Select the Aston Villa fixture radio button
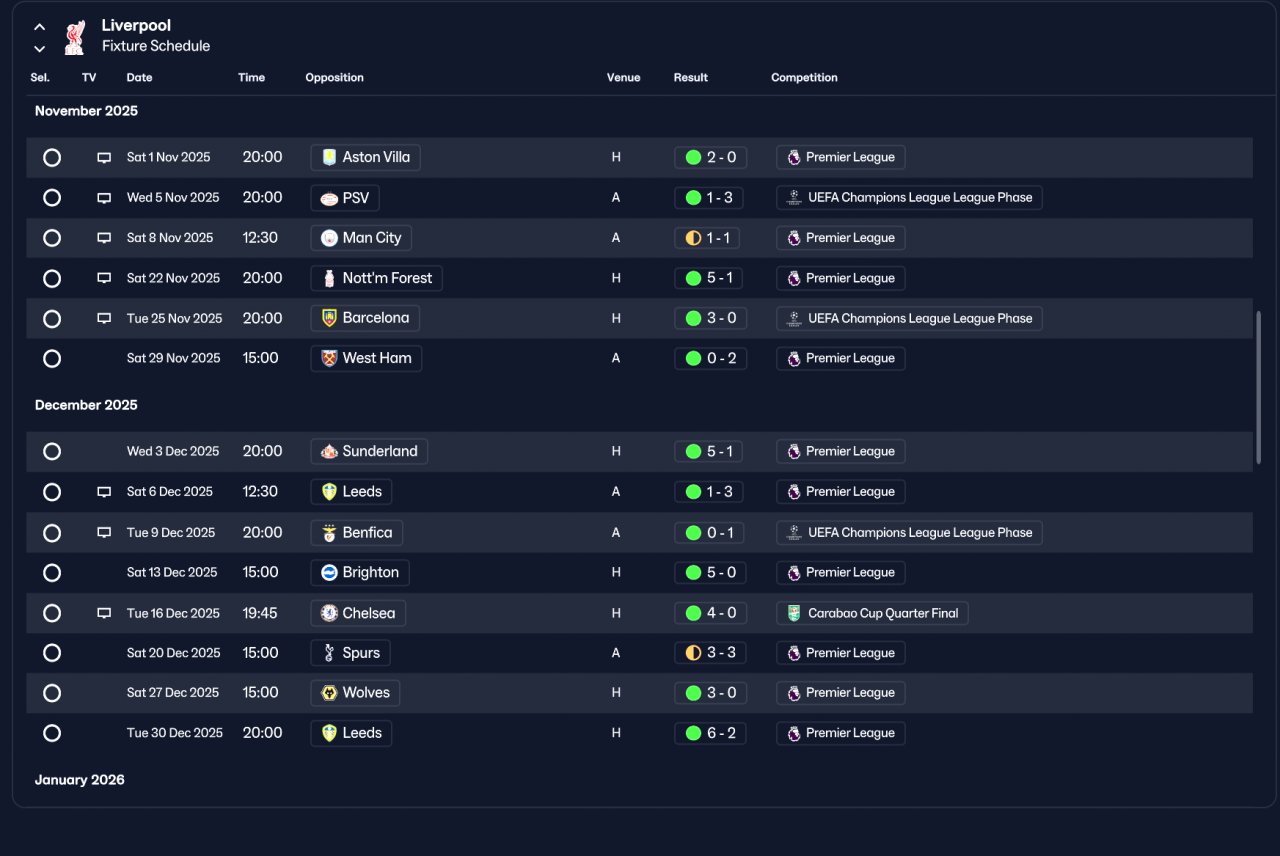The height and width of the screenshot is (856, 1280). point(52,158)
